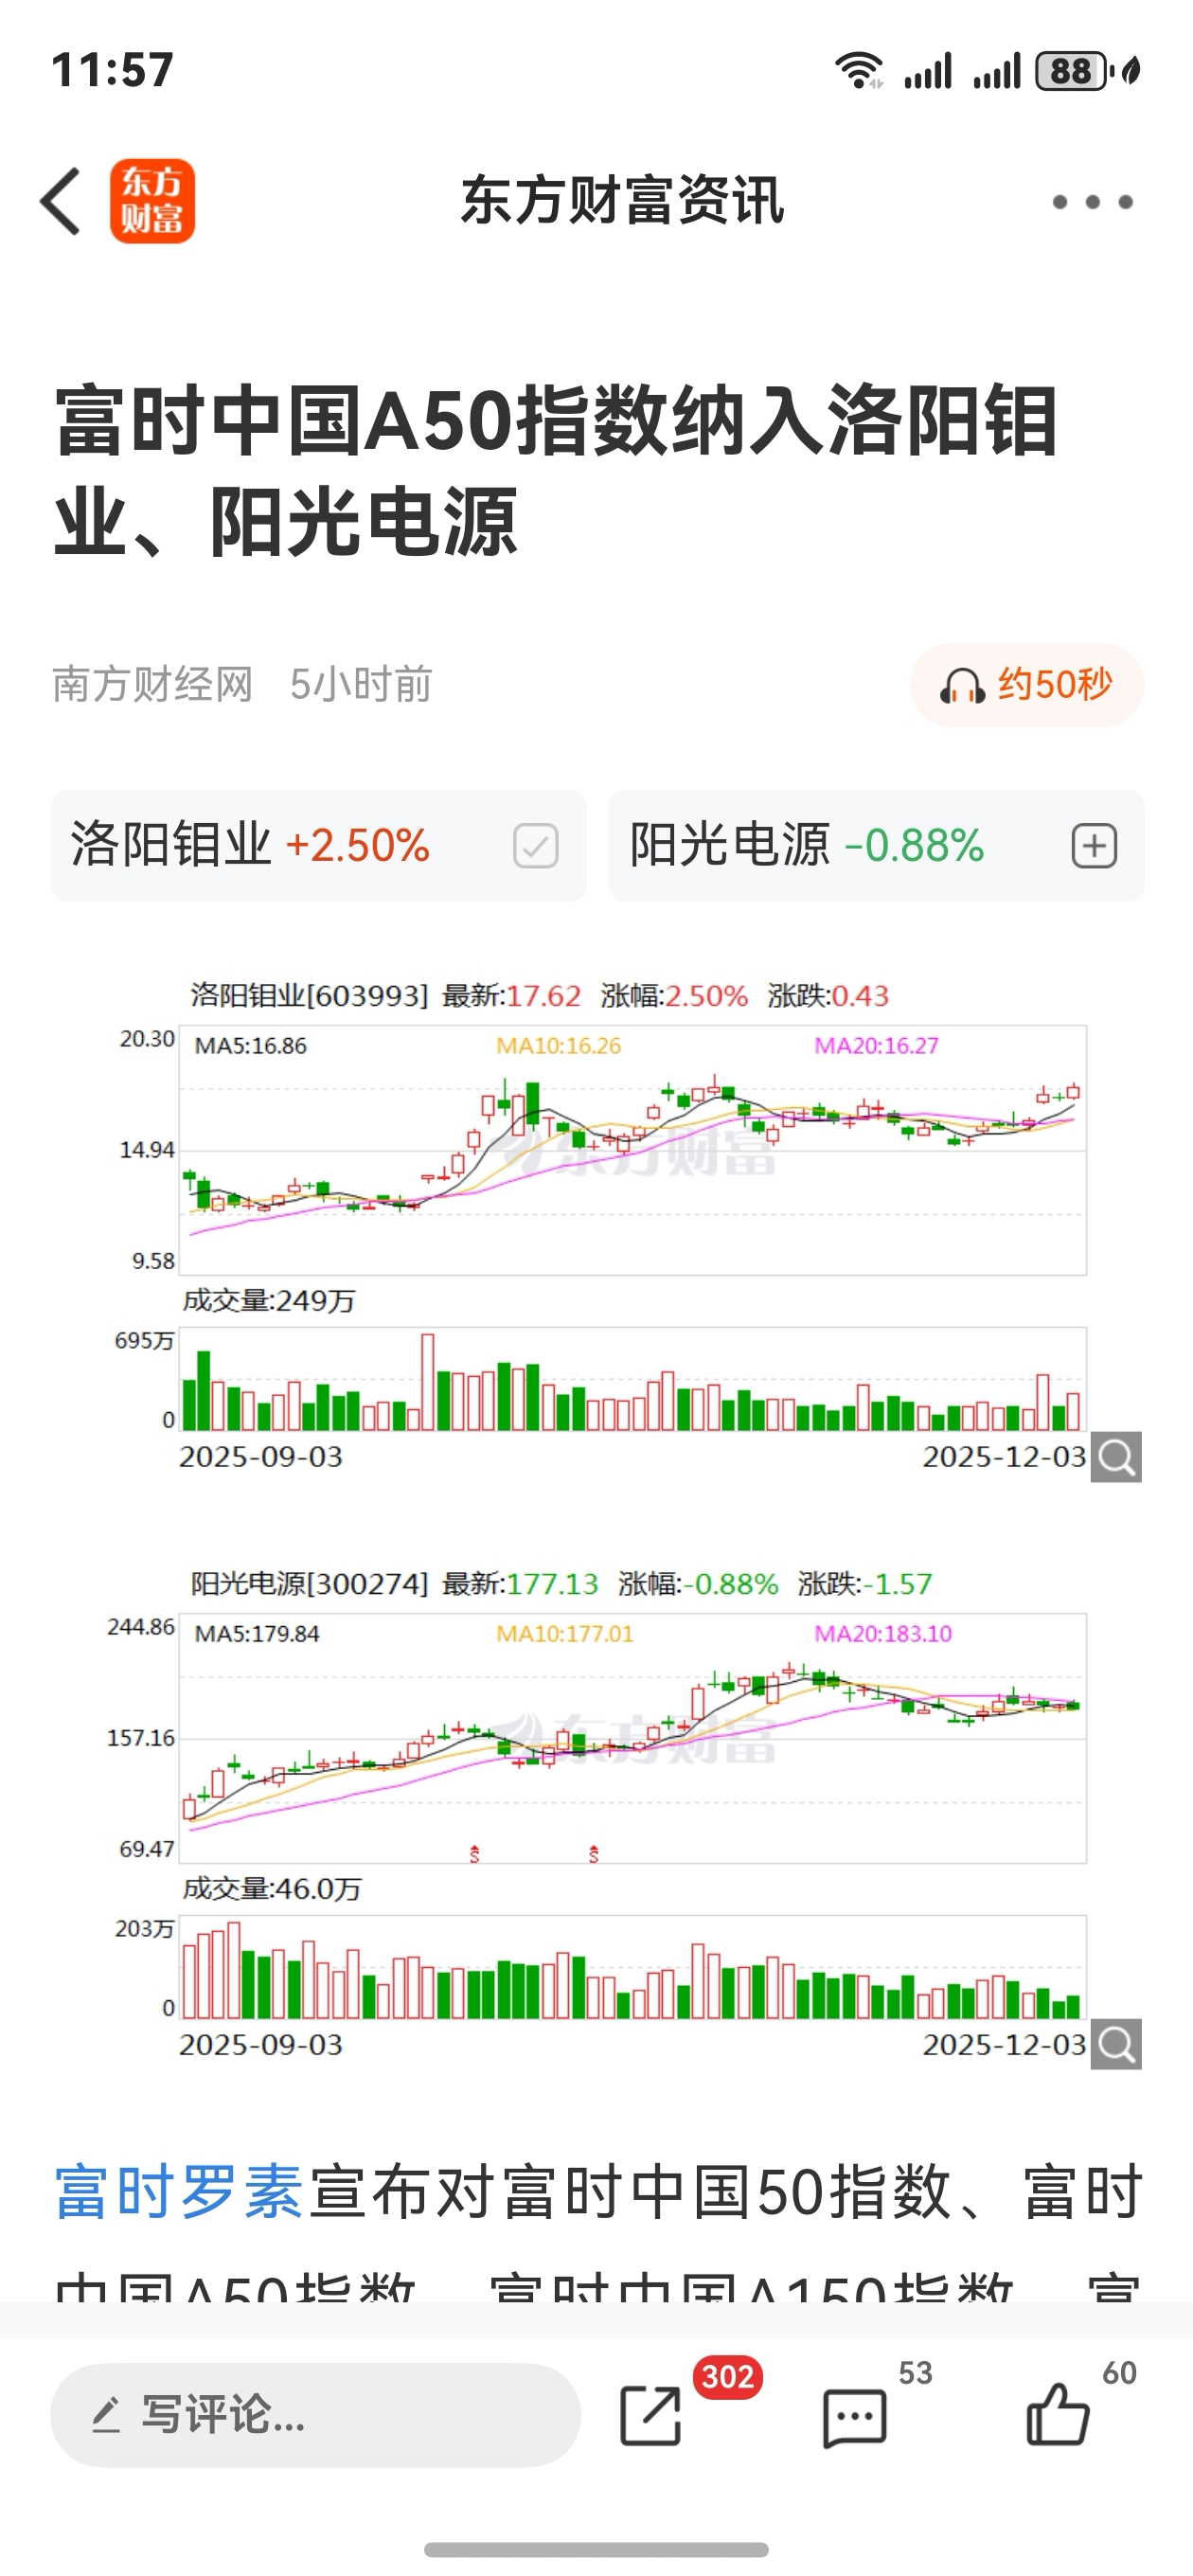This screenshot has height=2576, width=1193.
Task: Magnify the 阳光电源 chart
Action: click(x=1116, y=2045)
